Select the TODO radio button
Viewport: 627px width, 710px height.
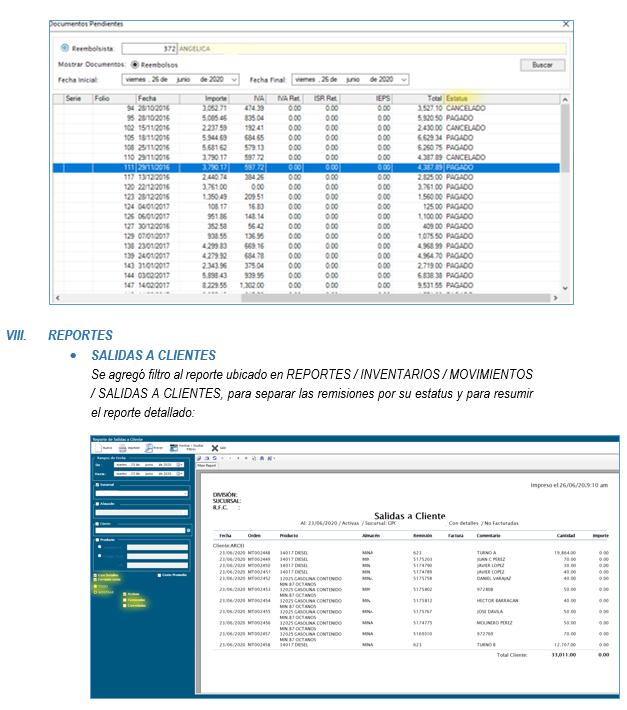point(96,586)
